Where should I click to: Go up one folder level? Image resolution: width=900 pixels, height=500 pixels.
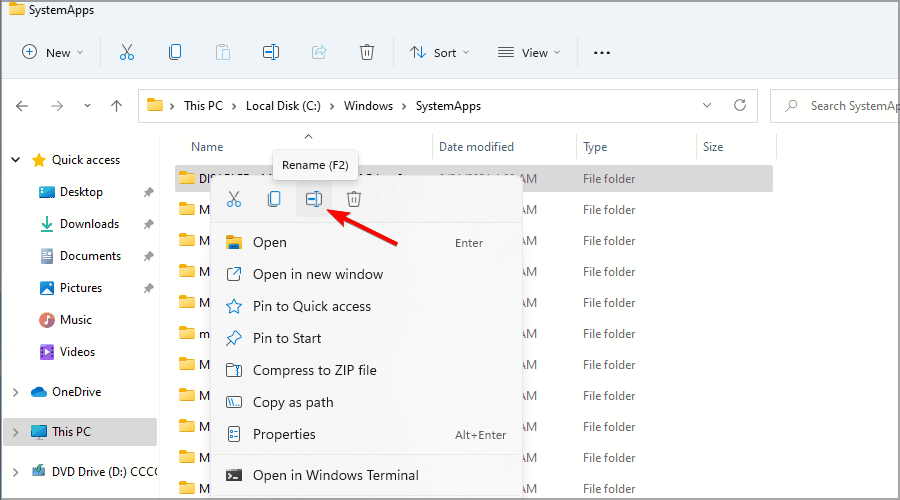click(x=117, y=106)
